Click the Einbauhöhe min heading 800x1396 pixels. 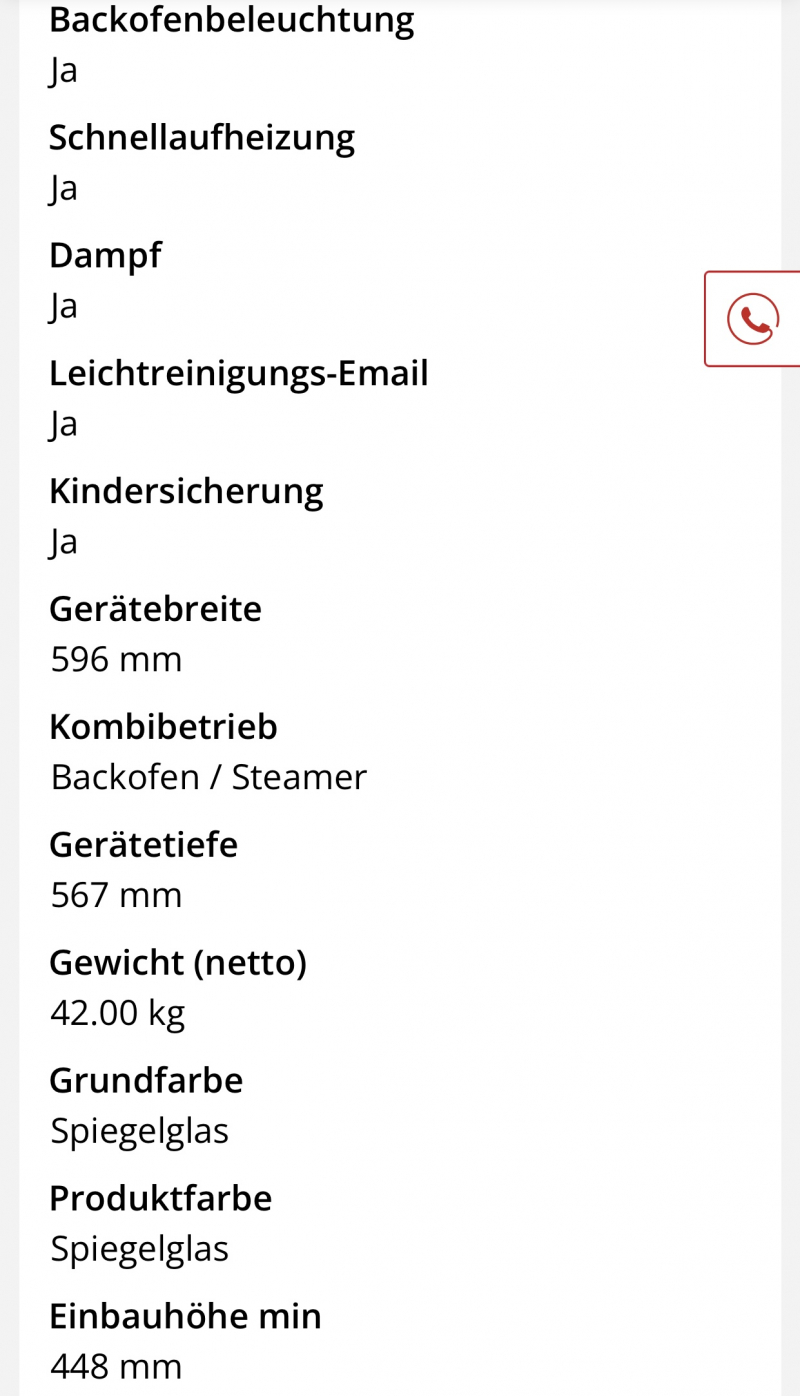coord(185,1317)
